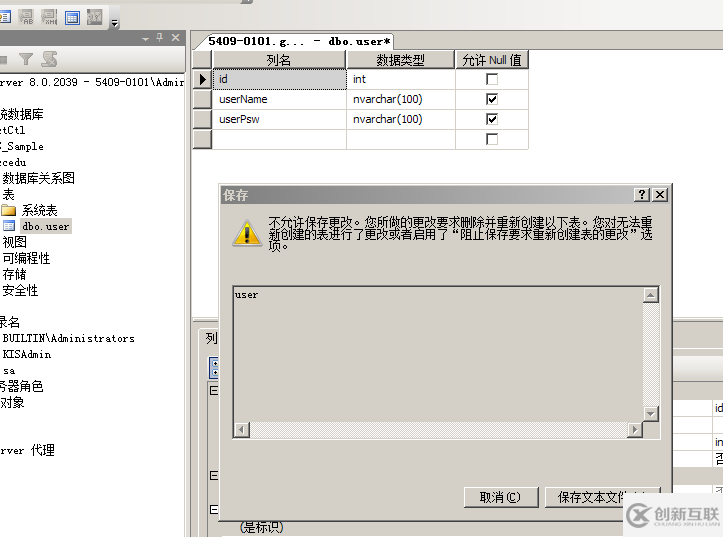Uncheck Allow Null for userName column

[491, 99]
